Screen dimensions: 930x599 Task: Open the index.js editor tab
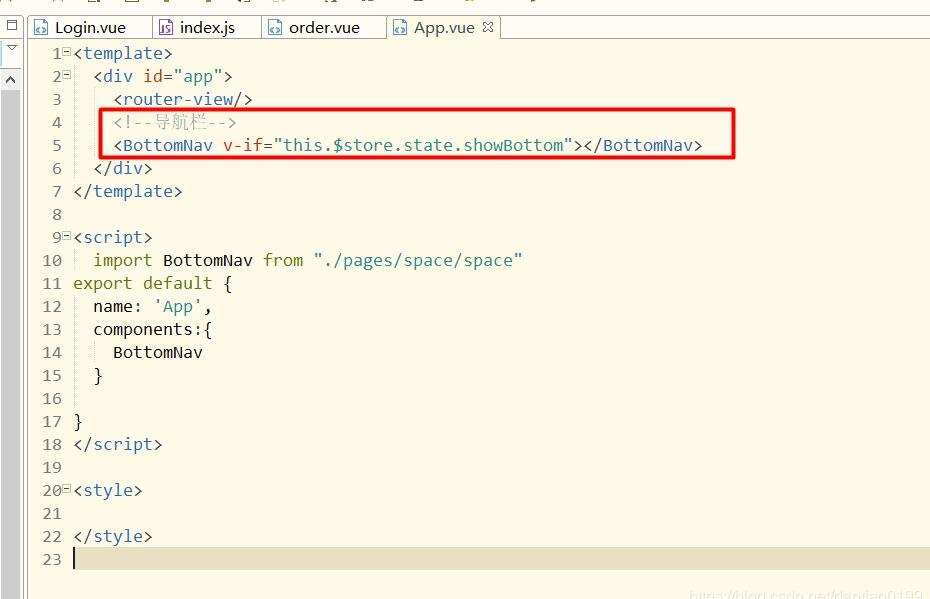[206, 28]
